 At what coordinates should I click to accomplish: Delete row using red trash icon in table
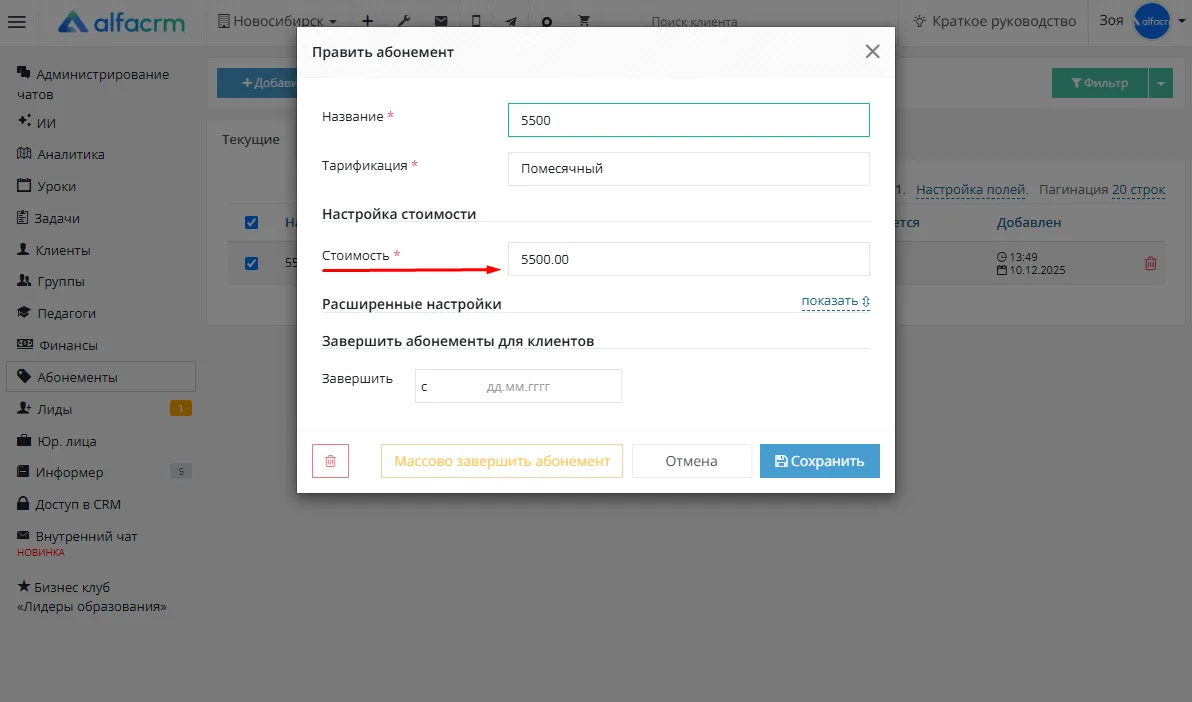[1150, 263]
